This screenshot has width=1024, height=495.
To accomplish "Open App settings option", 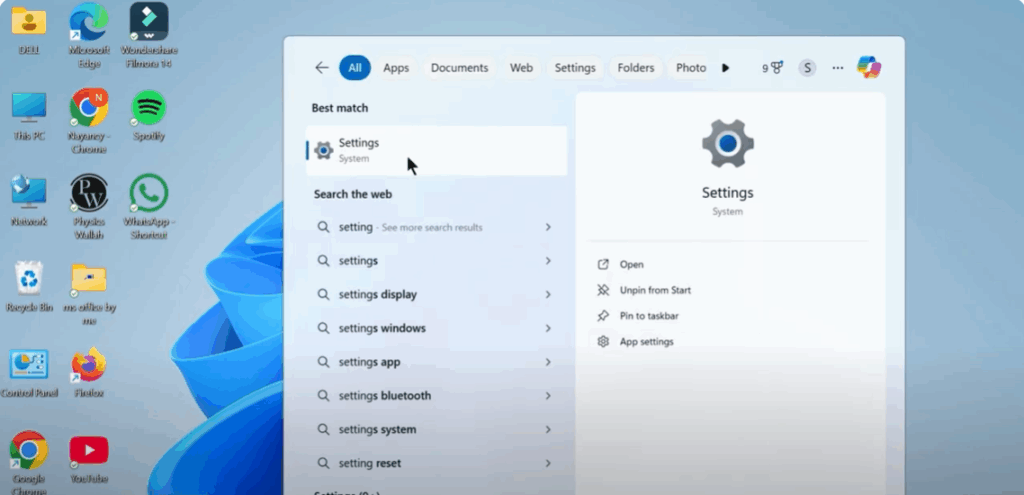I will [647, 342].
